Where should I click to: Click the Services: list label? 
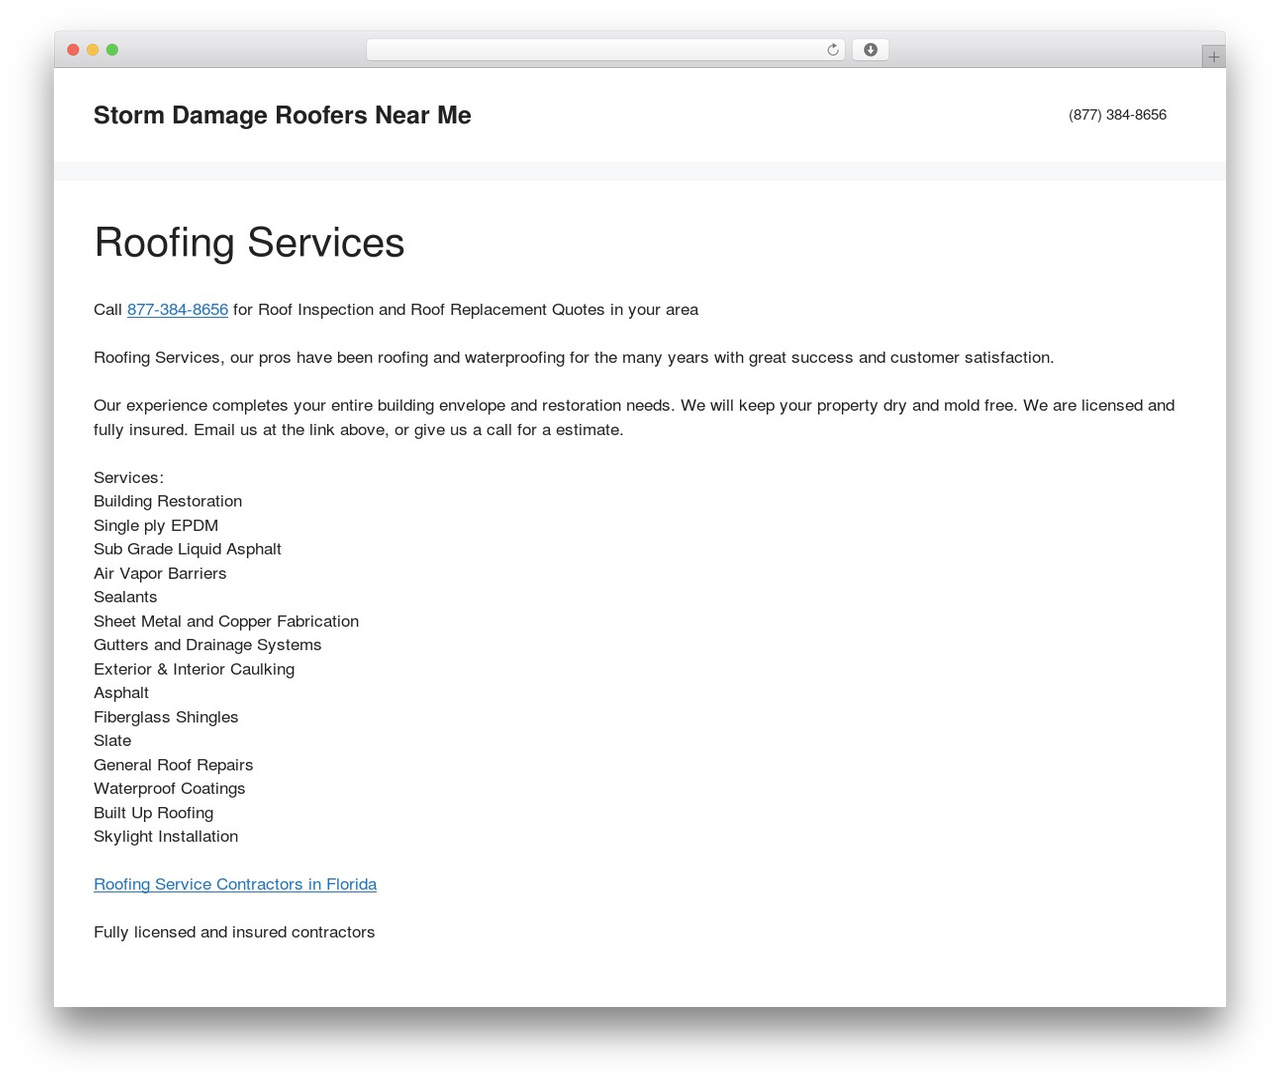128,477
